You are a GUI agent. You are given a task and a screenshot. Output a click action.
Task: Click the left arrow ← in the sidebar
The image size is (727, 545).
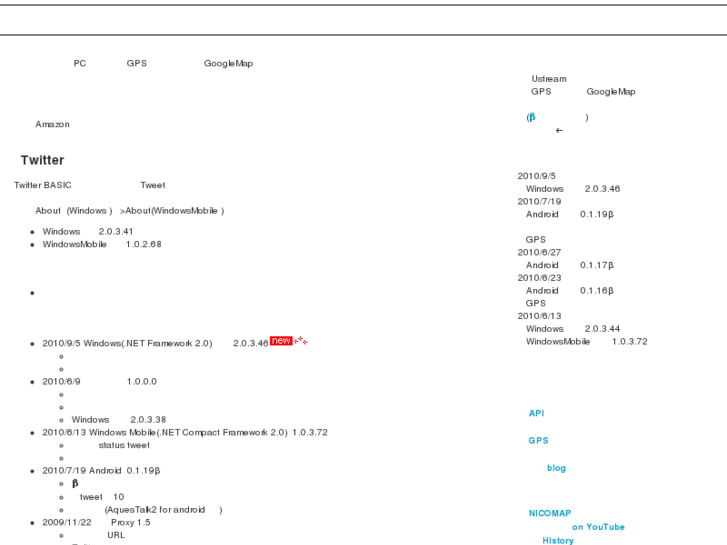559,130
